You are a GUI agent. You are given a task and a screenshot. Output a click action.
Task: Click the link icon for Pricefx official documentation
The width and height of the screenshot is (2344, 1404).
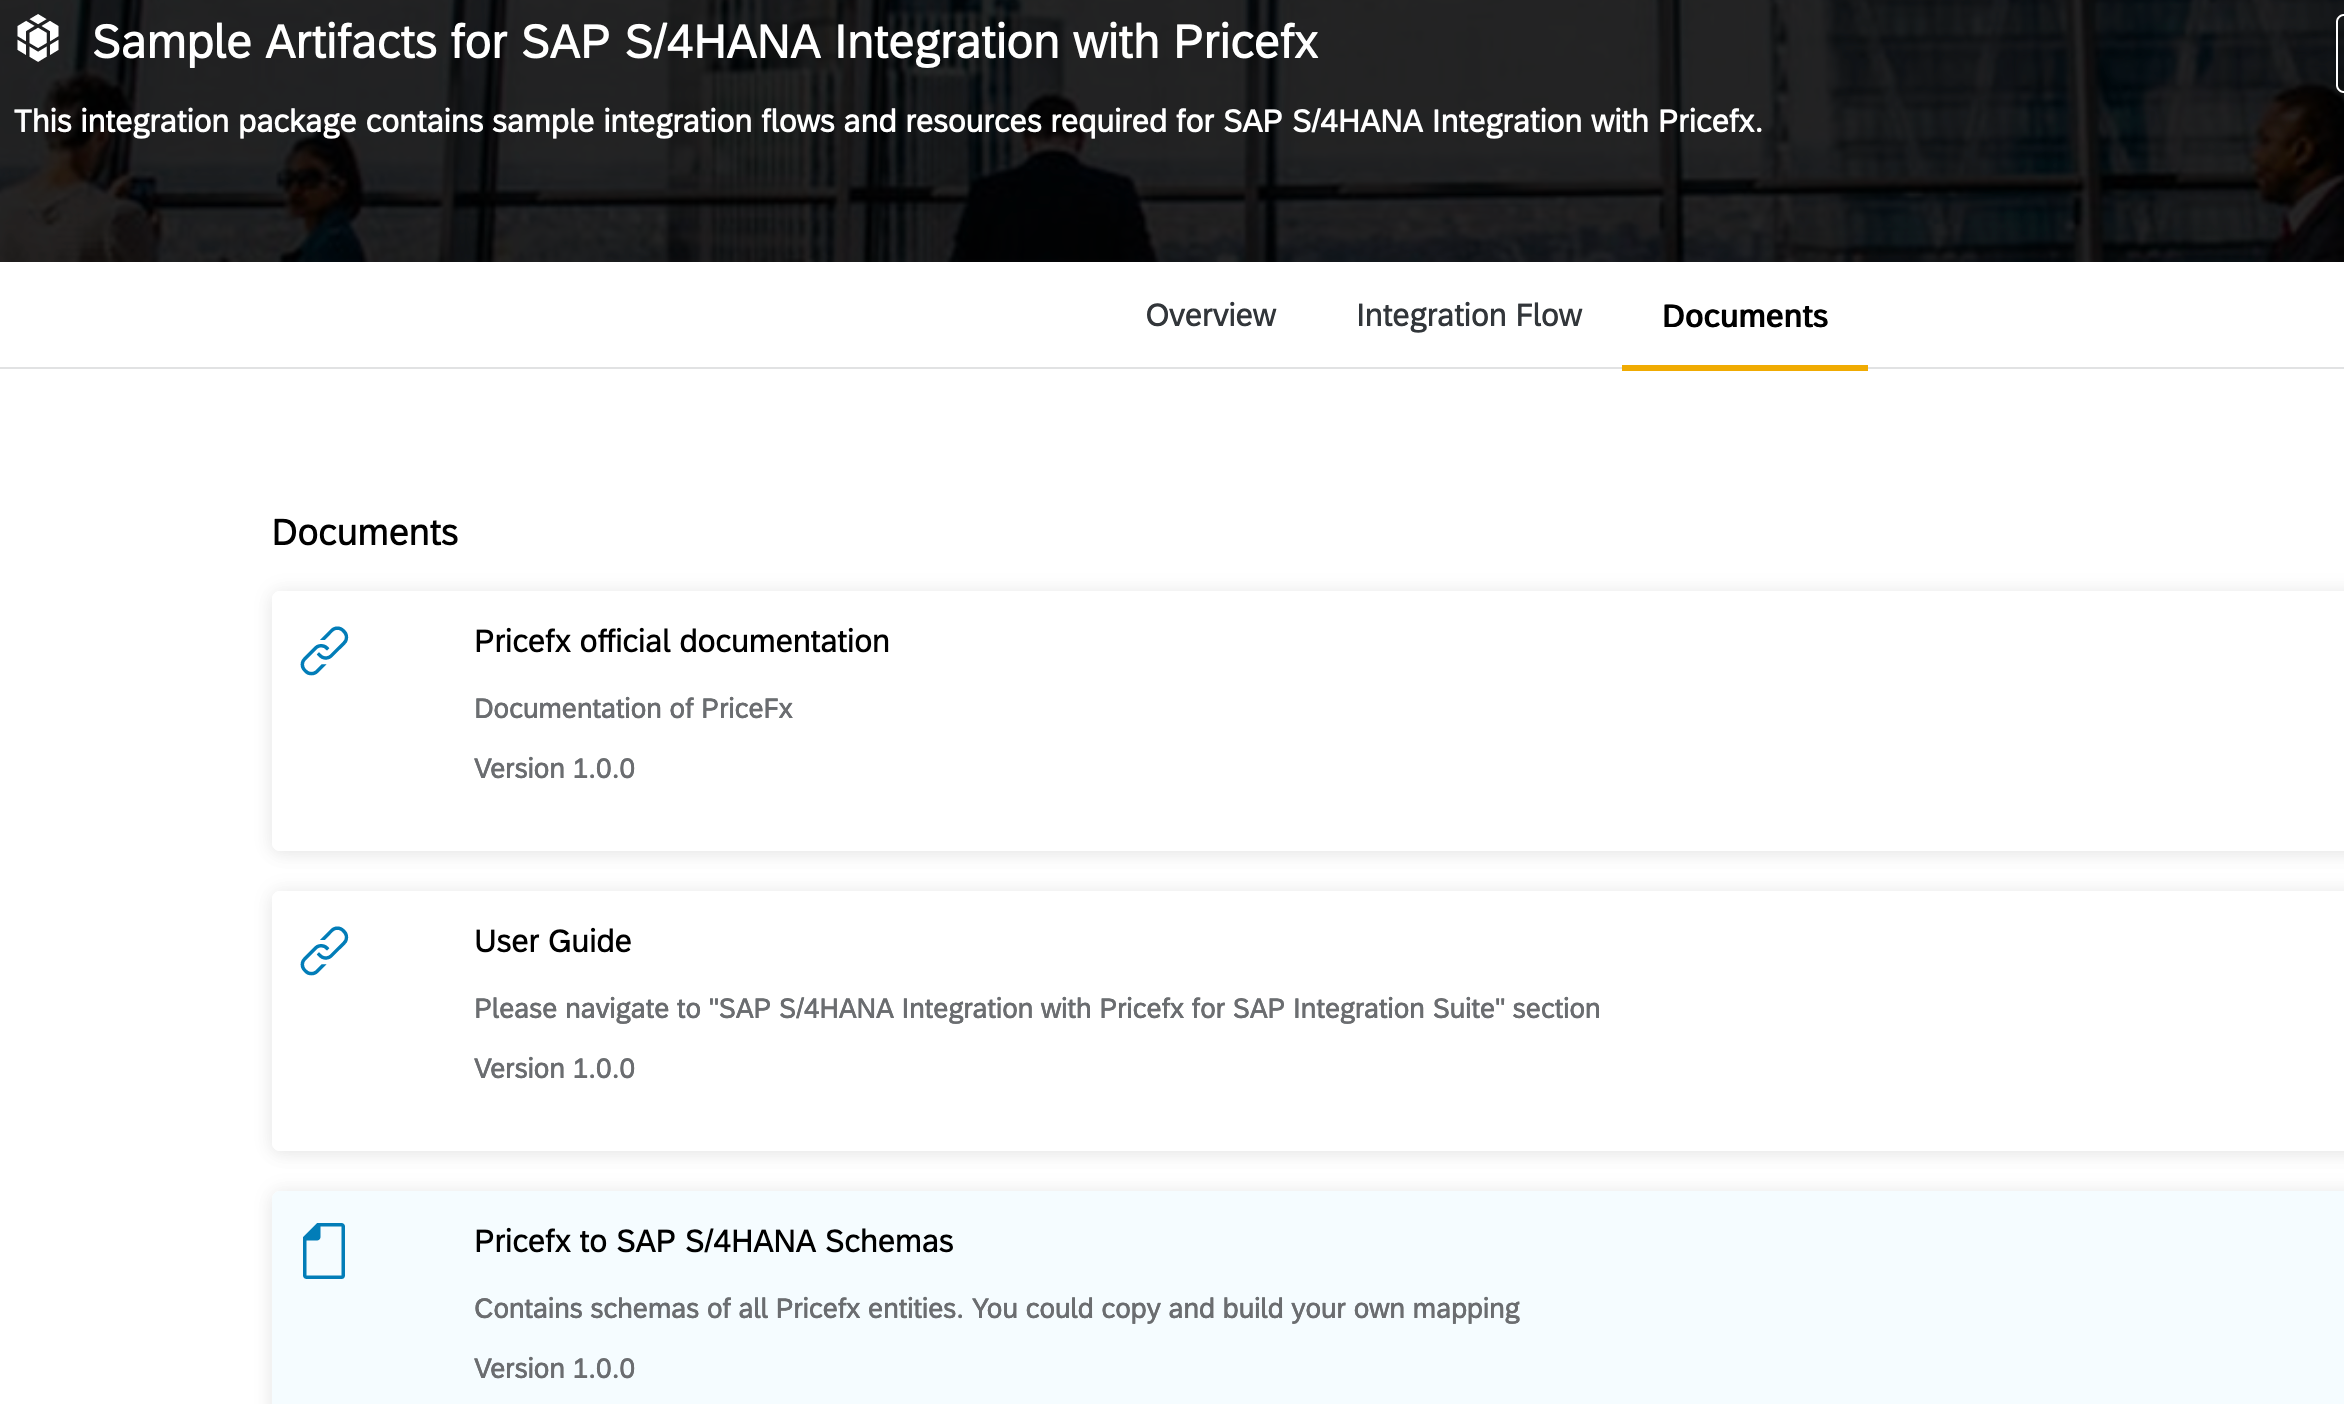324,651
